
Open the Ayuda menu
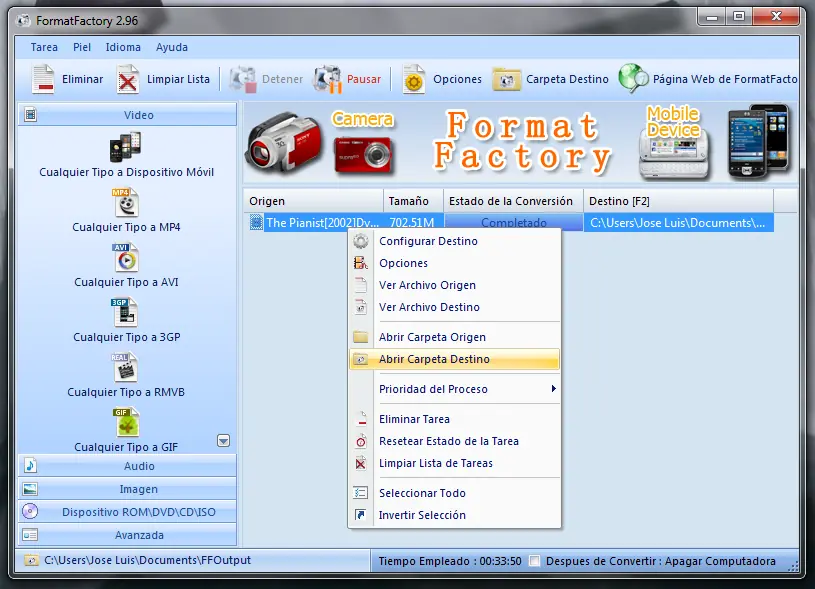[x=172, y=47]
